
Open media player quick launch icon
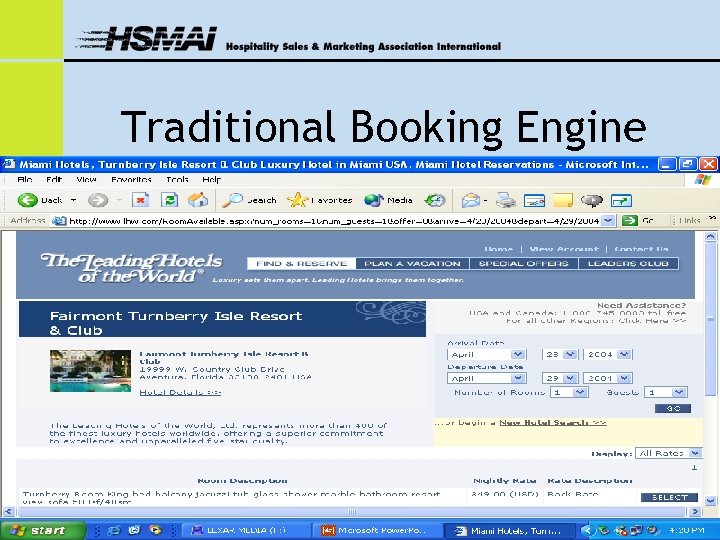pos(155,530)
